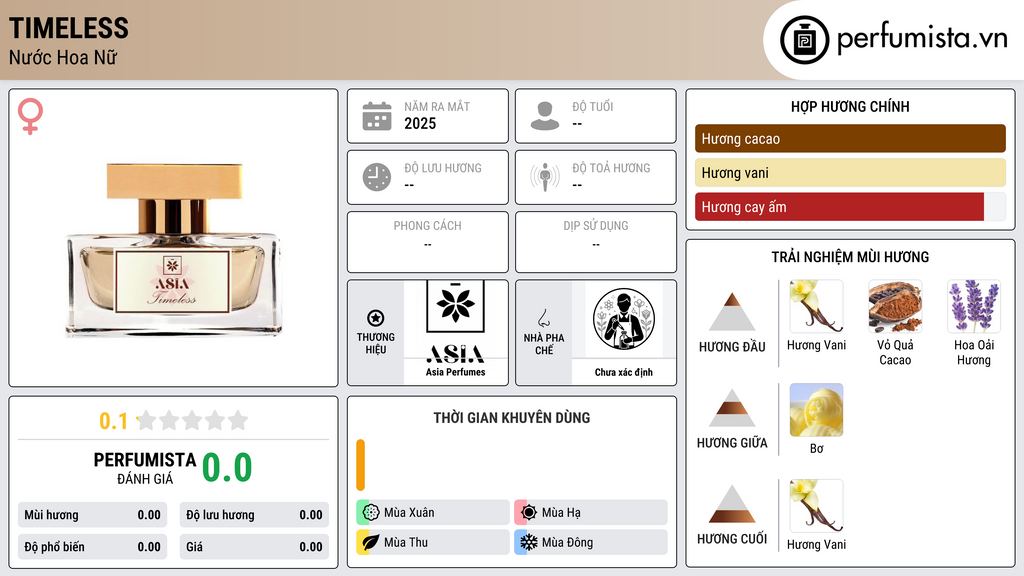Click the Bơ caption under middle note
The height and width of the screenshot is (576, 1024).
click(816, 449)
